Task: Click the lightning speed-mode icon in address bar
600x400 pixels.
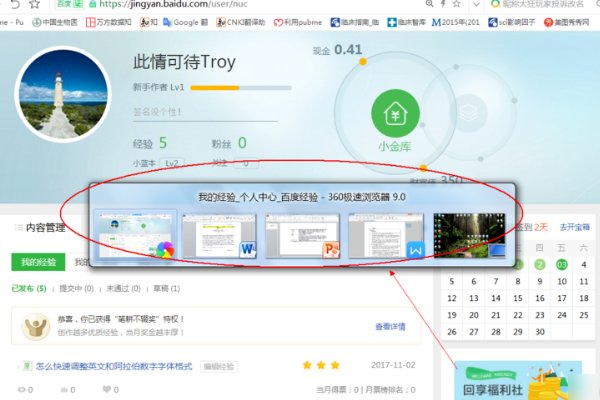Action: (x=443, y=4)
